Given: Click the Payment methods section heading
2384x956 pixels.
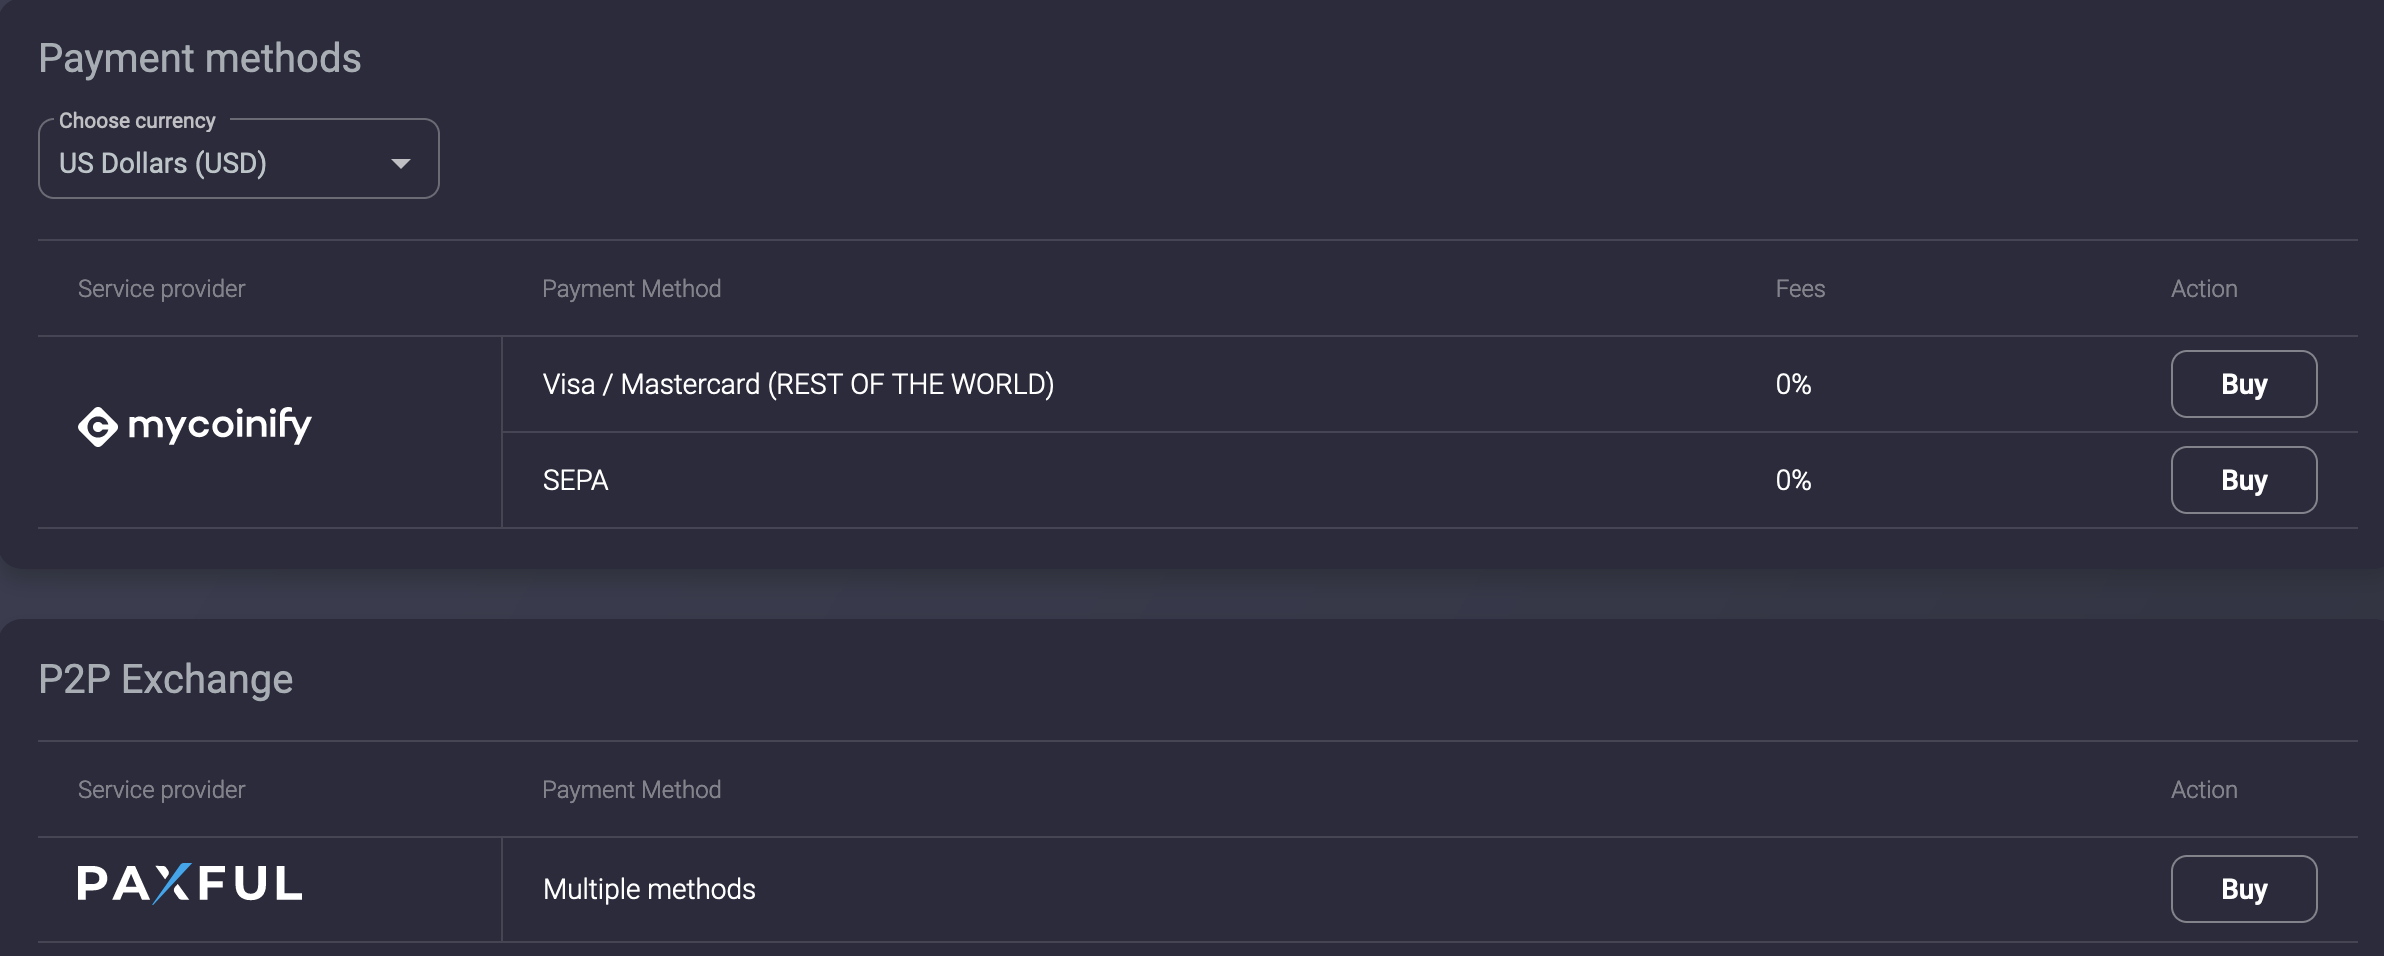Looking at the screenshot, I should (x=200, y=59).
